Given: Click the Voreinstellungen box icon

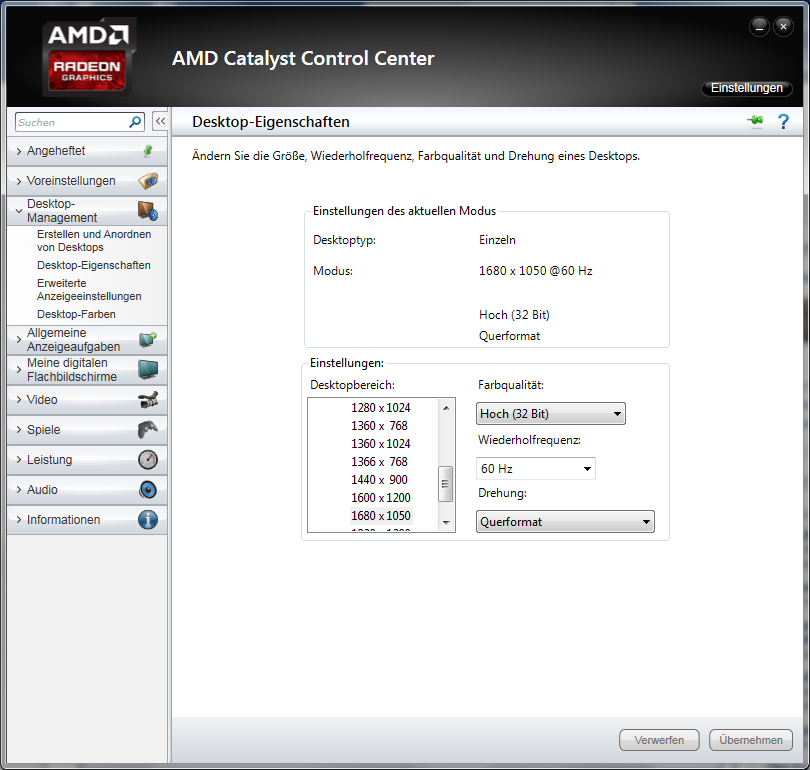Looking at the screenshot, I should (x=148, y=181).
